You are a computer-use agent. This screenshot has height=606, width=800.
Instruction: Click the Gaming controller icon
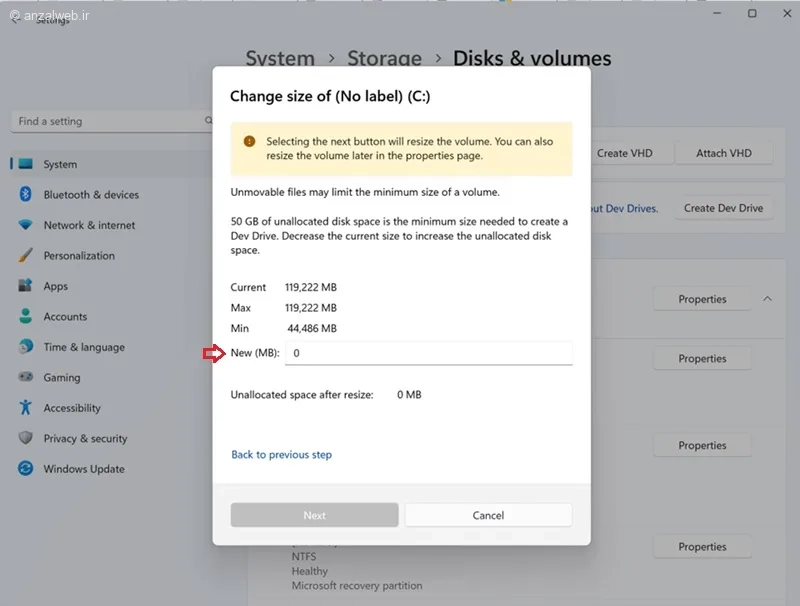tap(26, 377)
